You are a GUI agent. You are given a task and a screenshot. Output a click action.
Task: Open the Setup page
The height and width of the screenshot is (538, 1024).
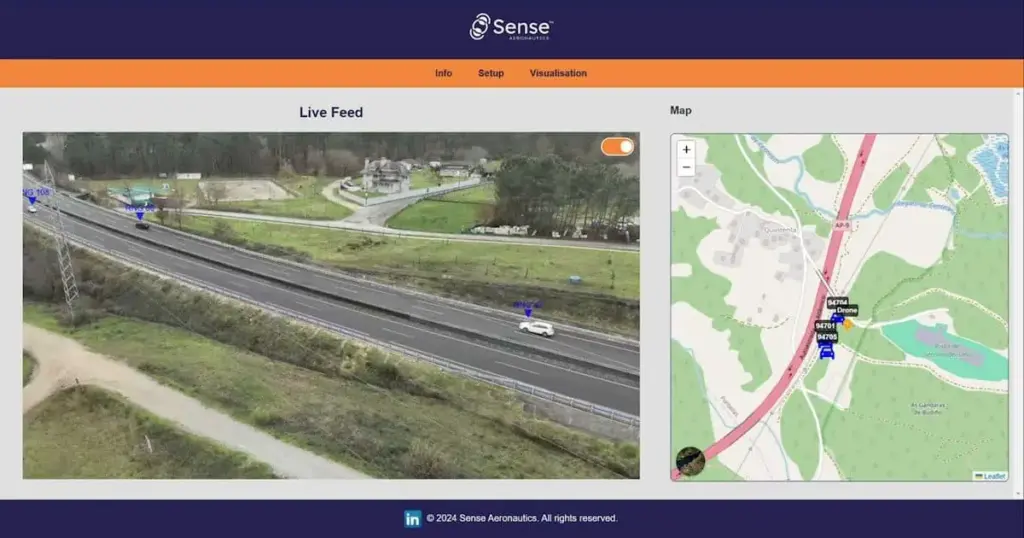point(491,73)
